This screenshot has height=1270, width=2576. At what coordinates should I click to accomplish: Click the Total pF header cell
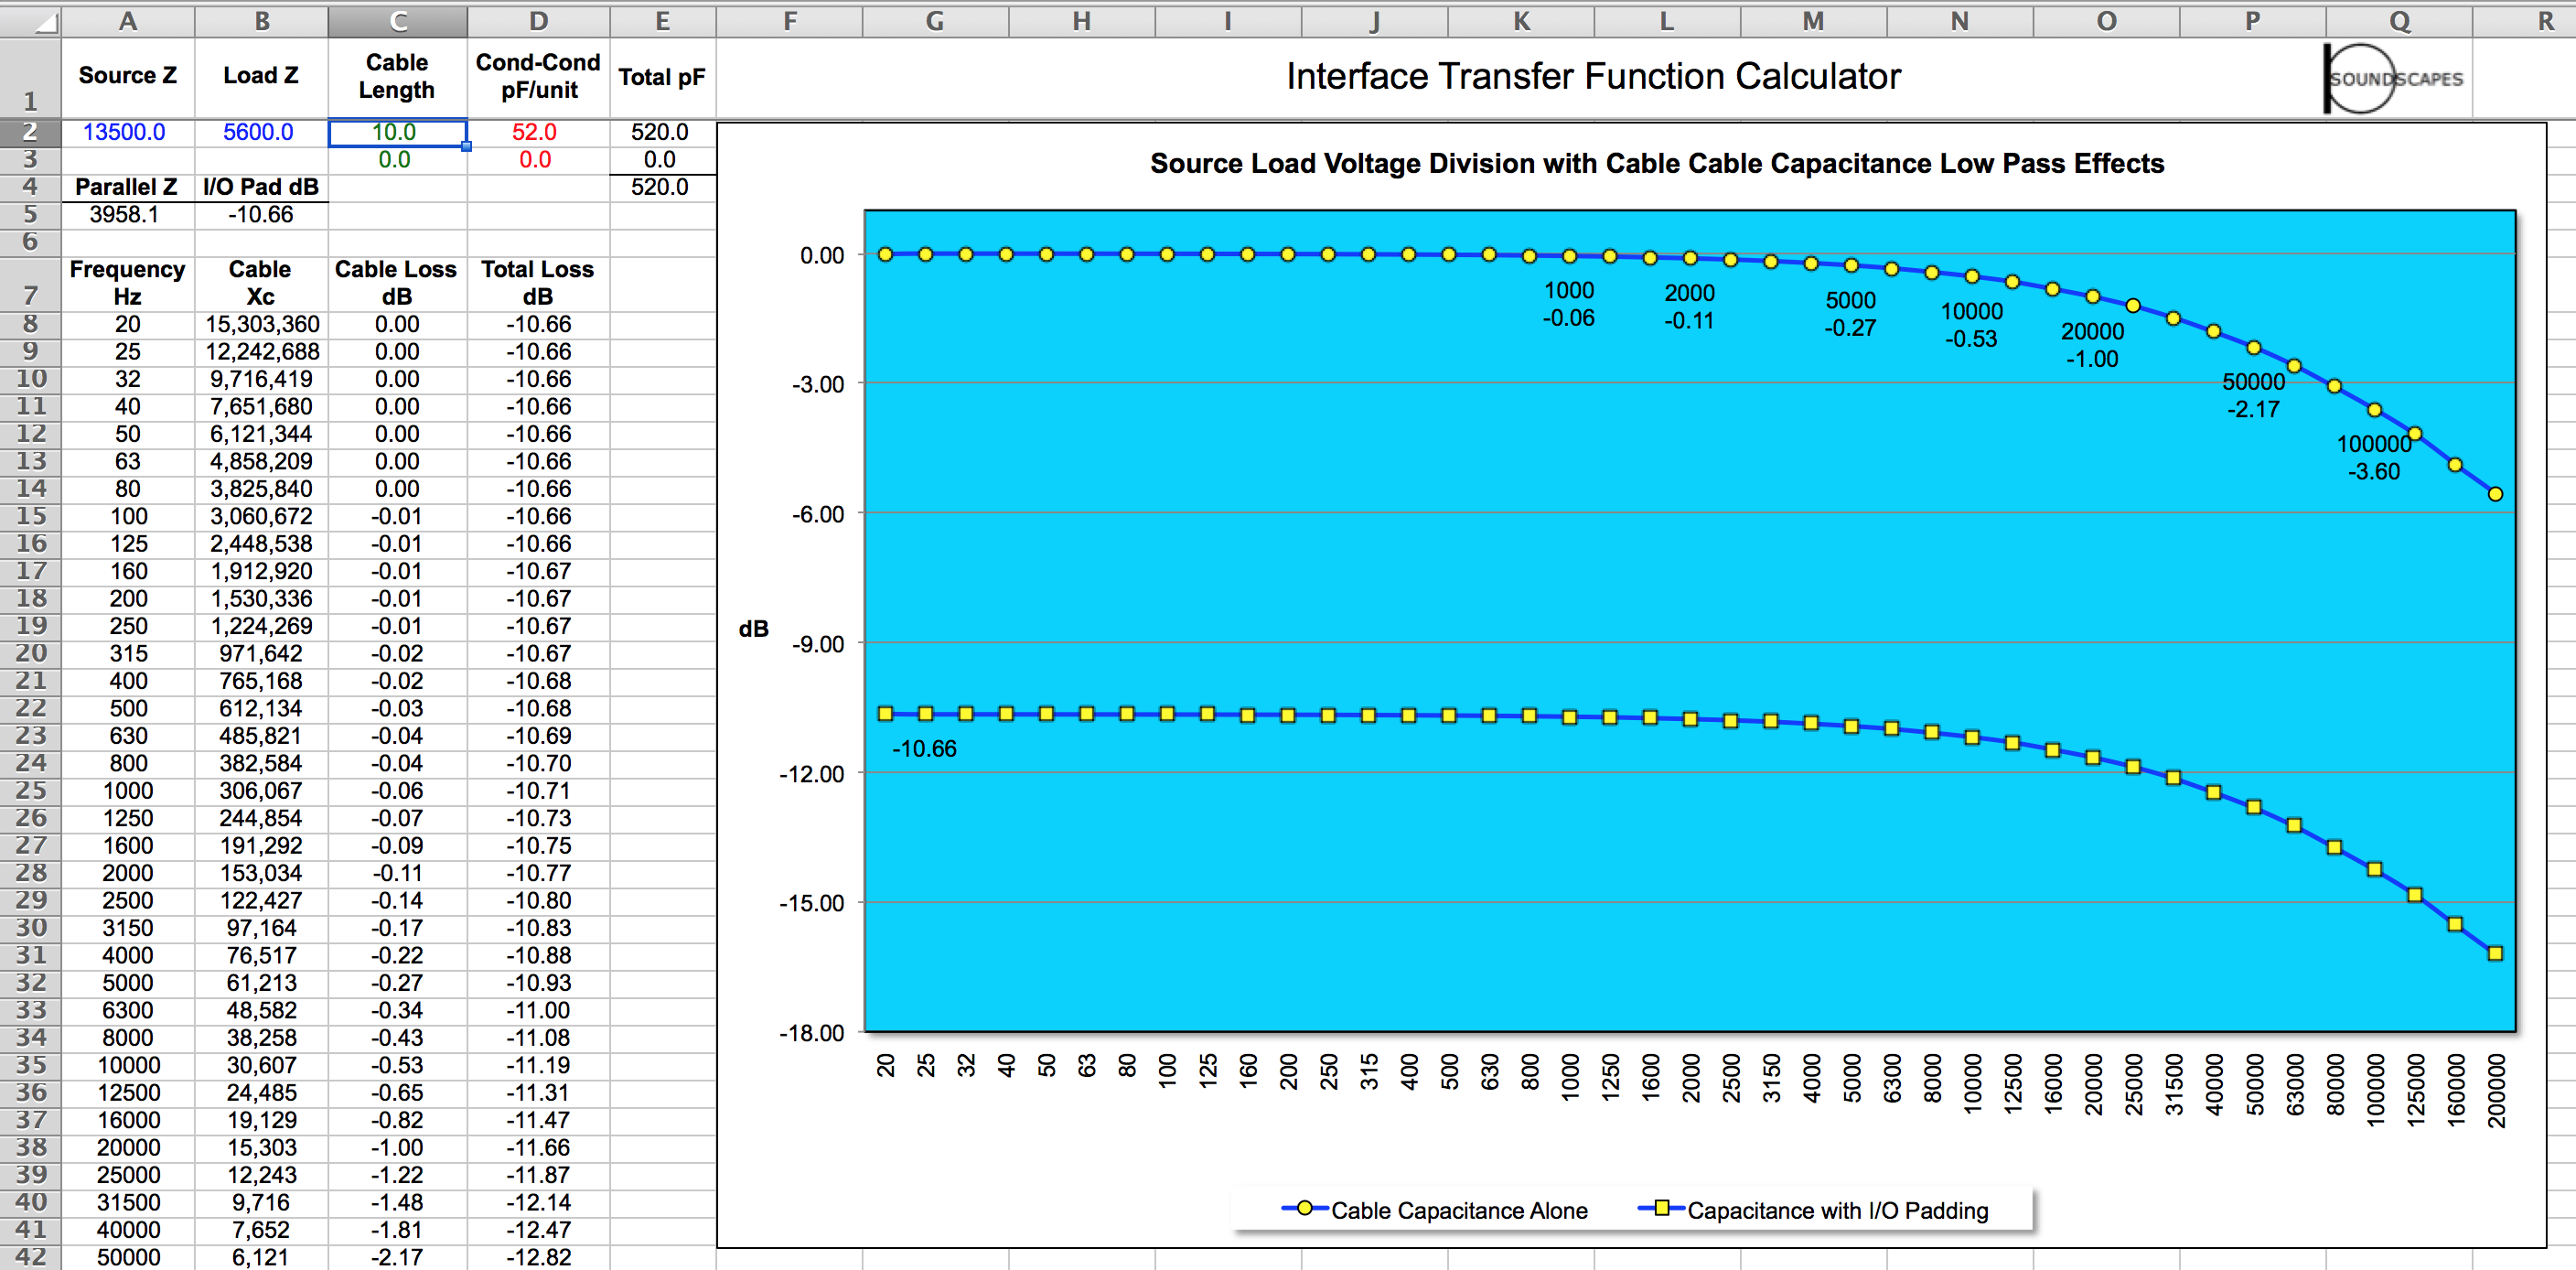(x=662, y=78)
